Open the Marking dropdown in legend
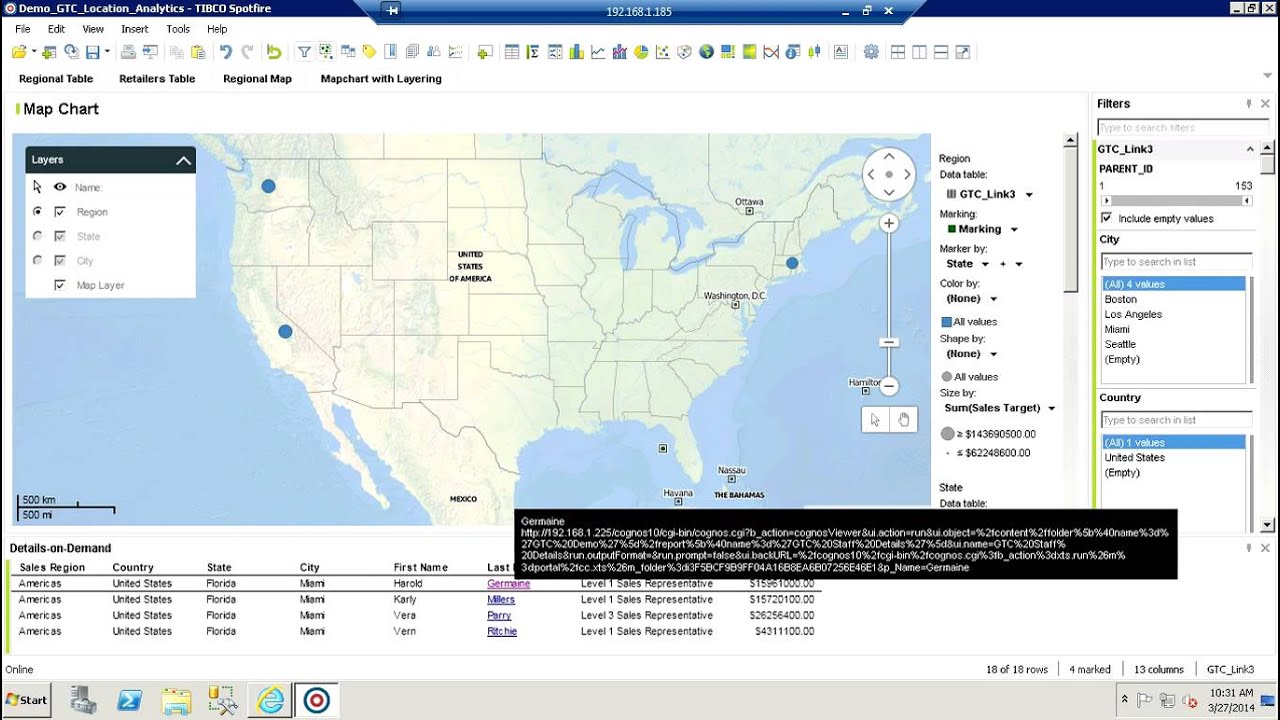1280x720 pixels. coord(1014,230)
